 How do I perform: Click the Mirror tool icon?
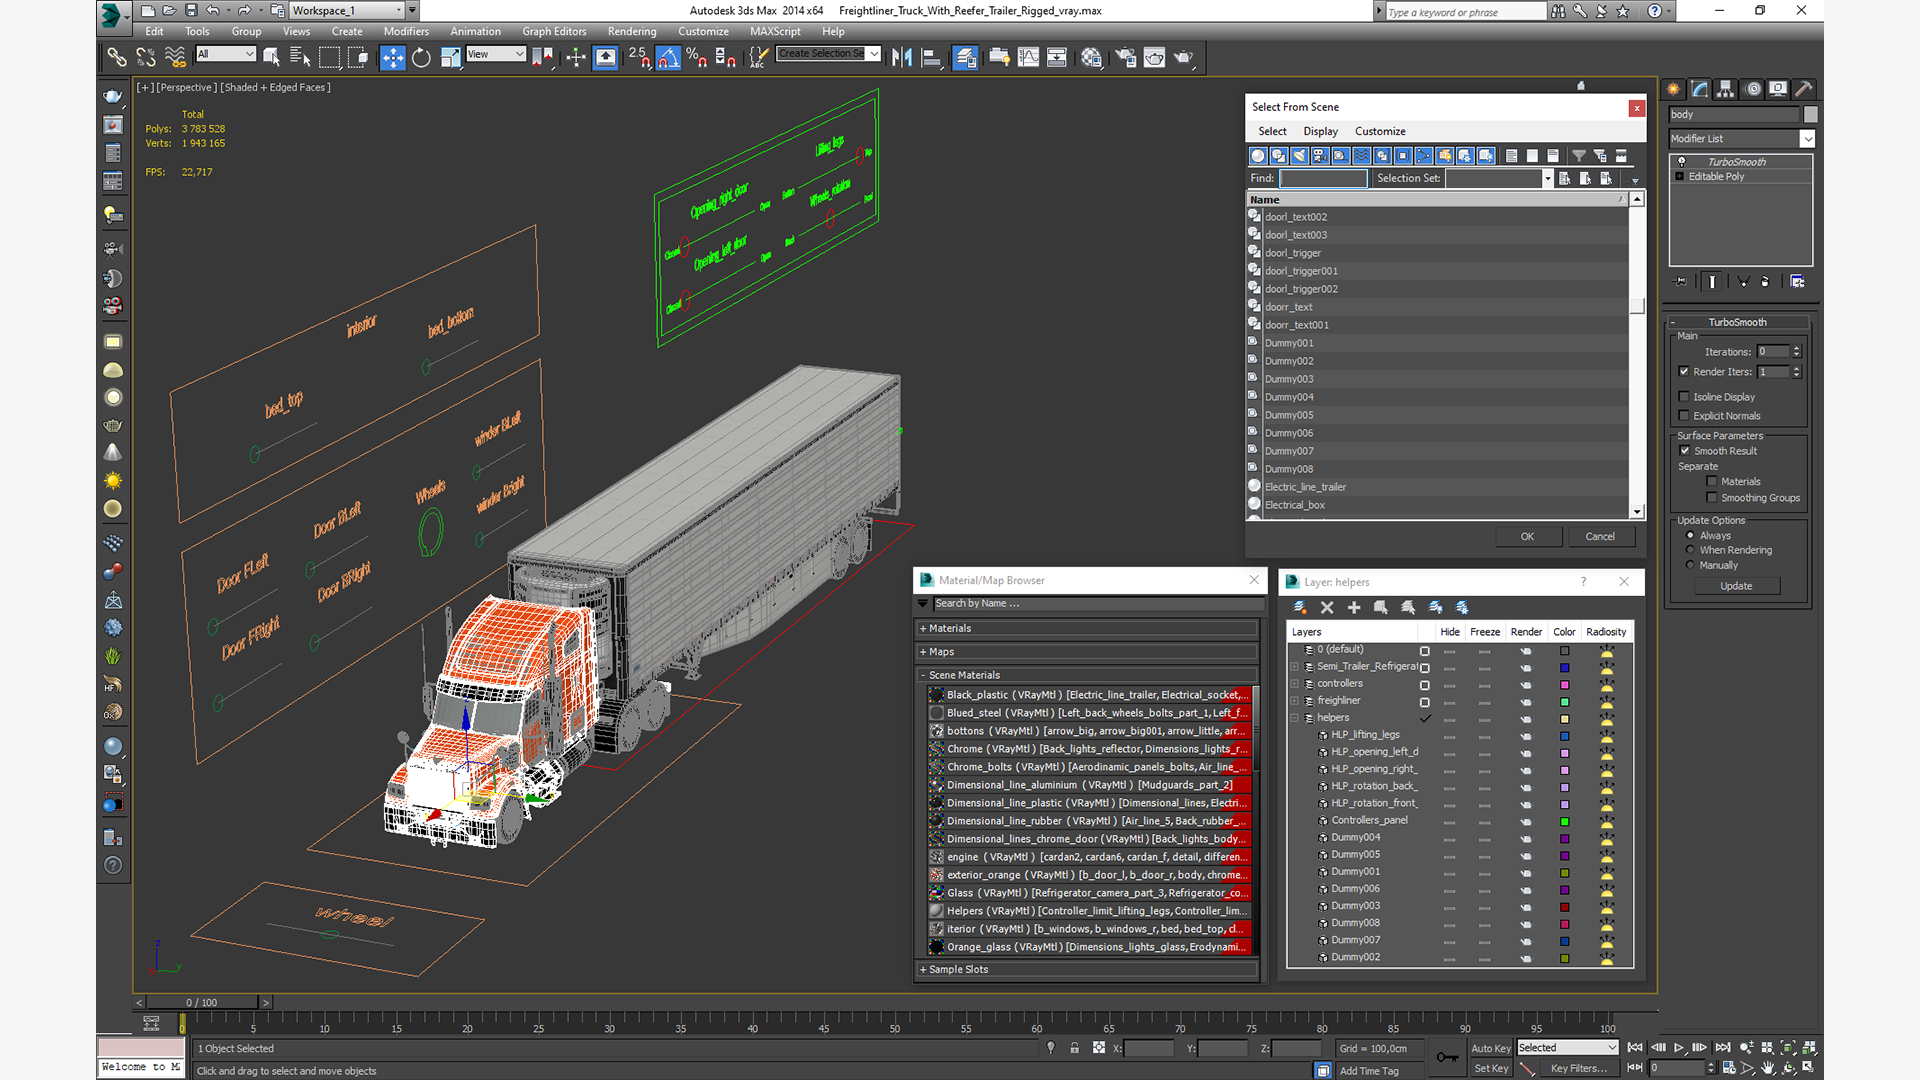(902, 57)
